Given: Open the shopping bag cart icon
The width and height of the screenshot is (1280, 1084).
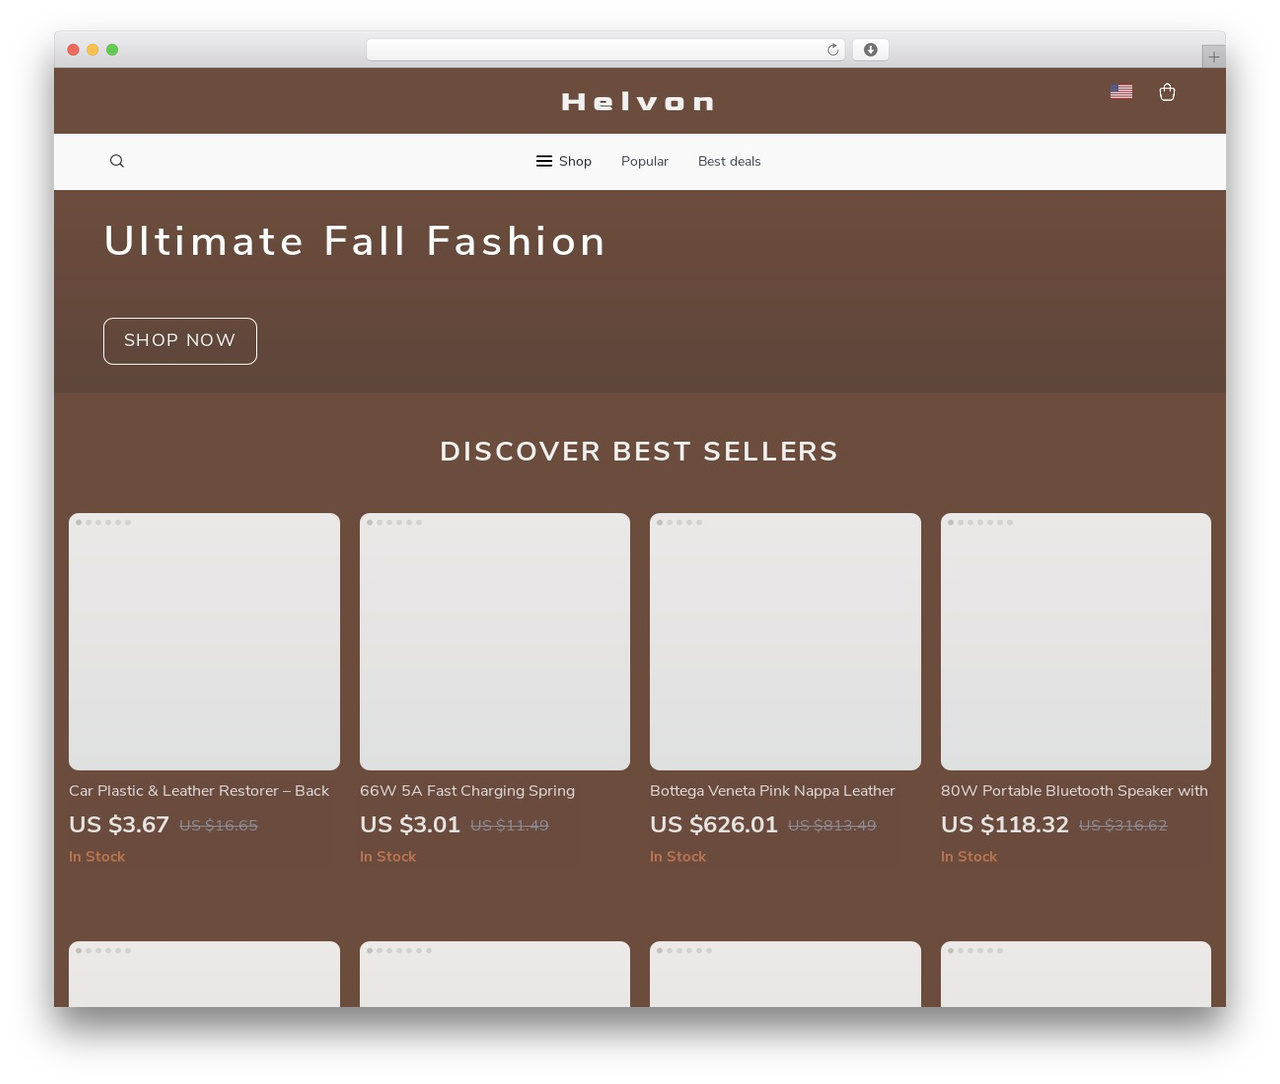Looking at the screenshot, I should click(1167, 92).
